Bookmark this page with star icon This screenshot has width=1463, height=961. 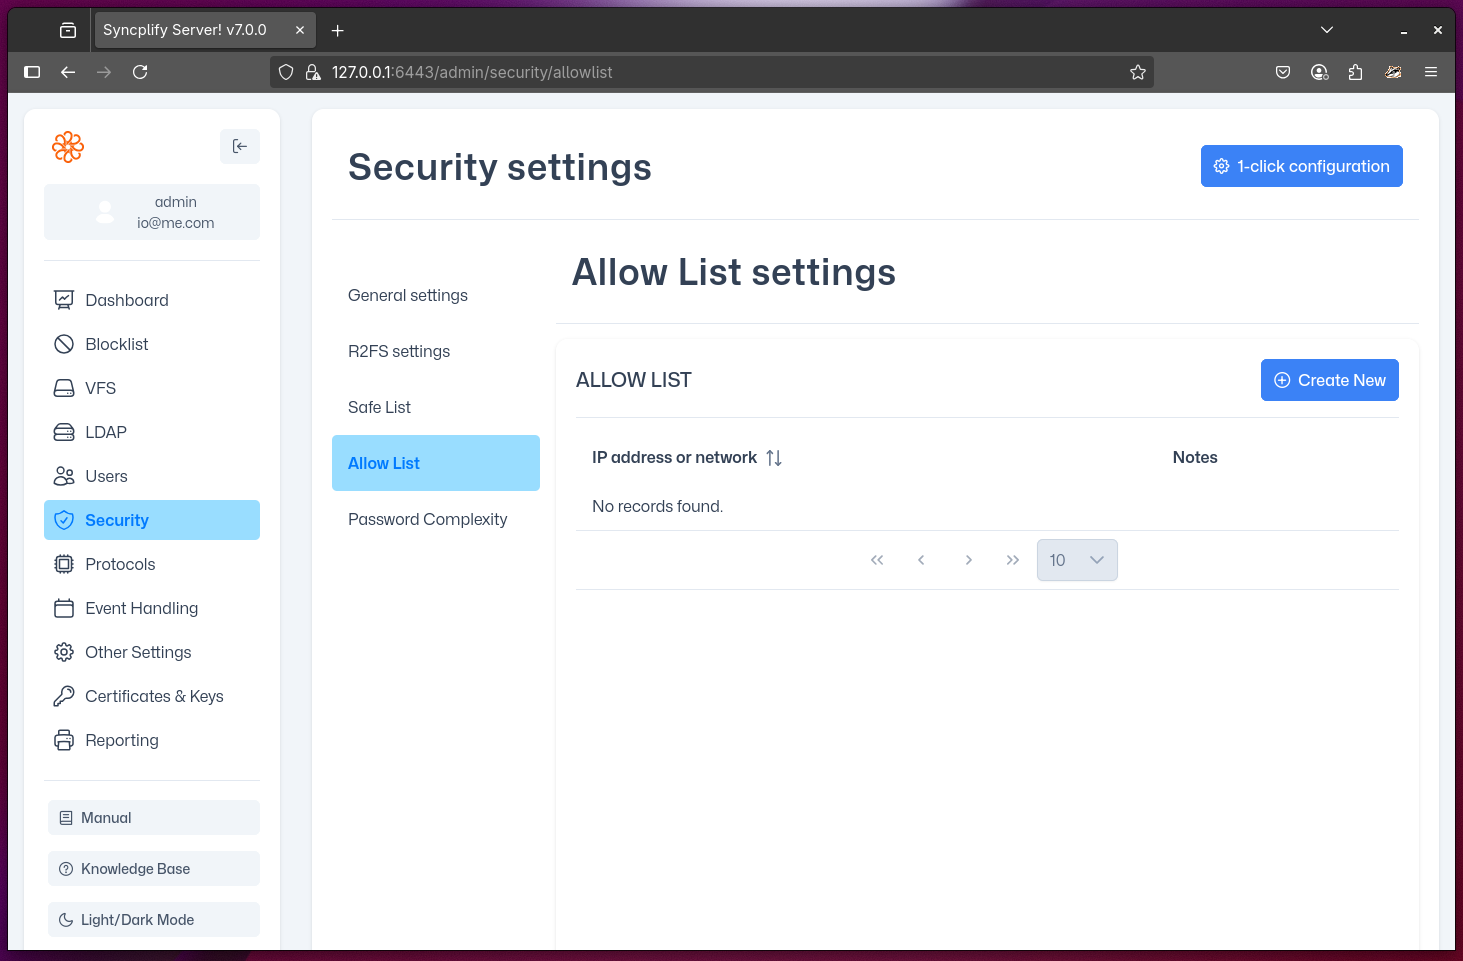(x=1137, y=72)
